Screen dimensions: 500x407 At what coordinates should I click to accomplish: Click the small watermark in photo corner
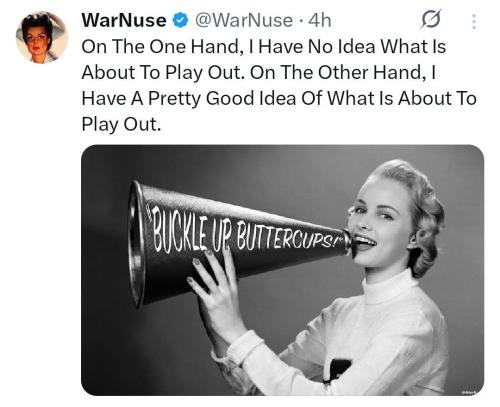tap(471, 391)
